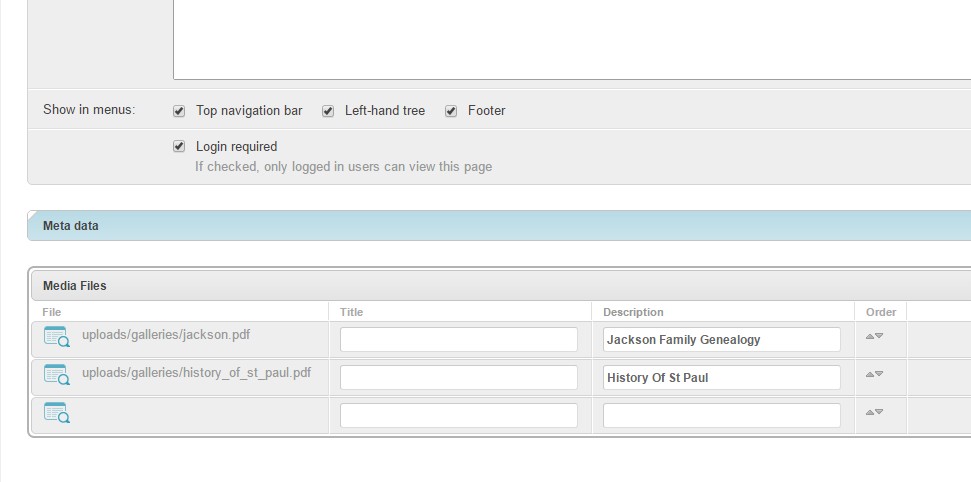This screenshot has height=482, width=971.
Task: Open file browser icon for history_of_st_paul.pdf row
Action: (56, 374)
